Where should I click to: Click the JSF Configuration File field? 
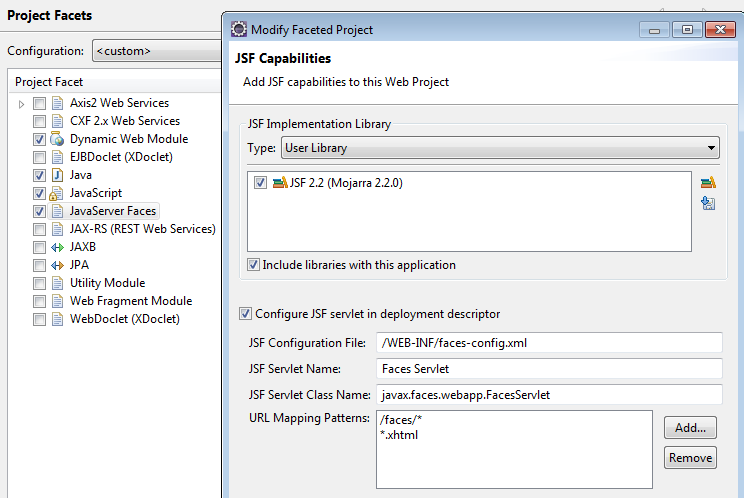point(549,343)
